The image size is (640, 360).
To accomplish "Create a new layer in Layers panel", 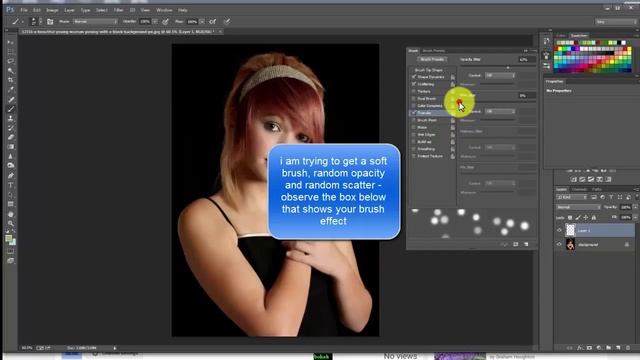I will [618, 348].
